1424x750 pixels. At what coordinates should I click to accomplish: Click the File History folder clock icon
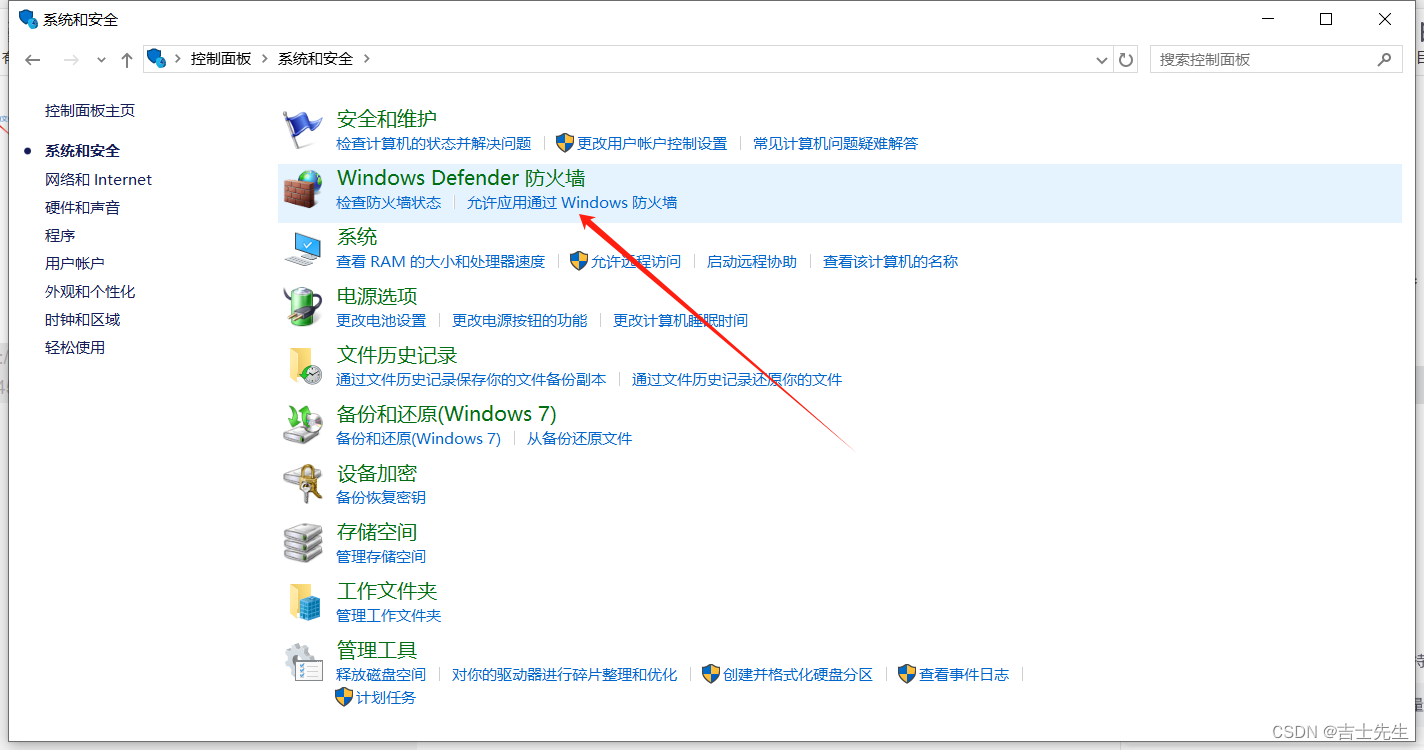[x=303, y=366]
